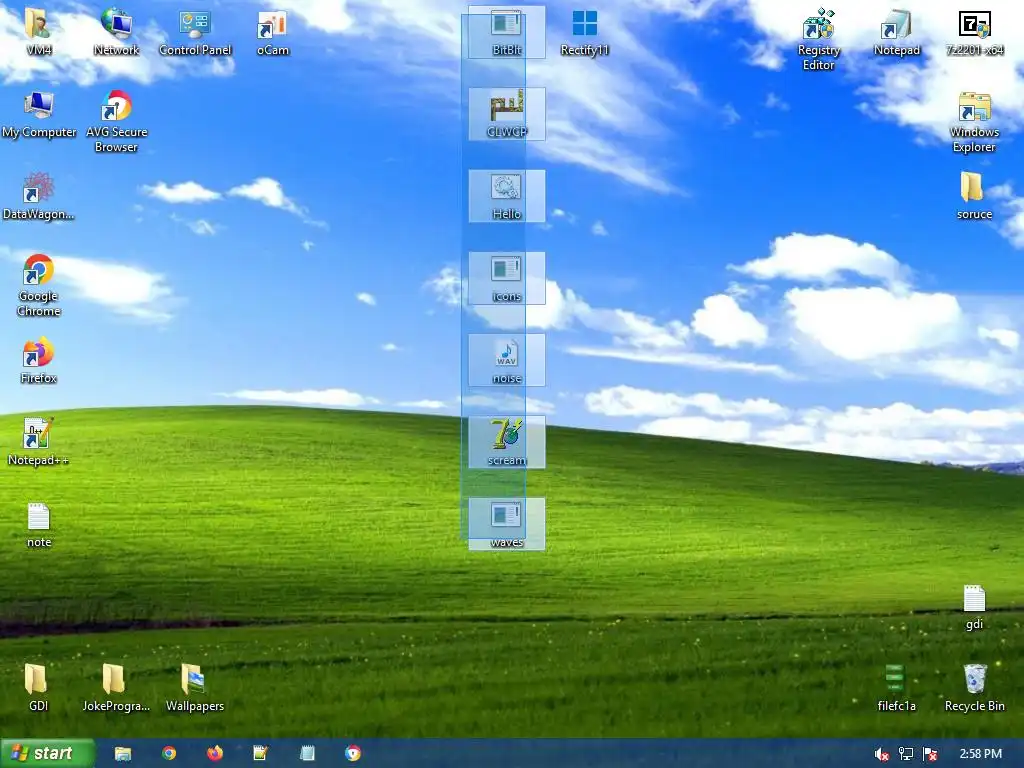
Task: Open the VM4 folder icon
Action: point(39,31)
